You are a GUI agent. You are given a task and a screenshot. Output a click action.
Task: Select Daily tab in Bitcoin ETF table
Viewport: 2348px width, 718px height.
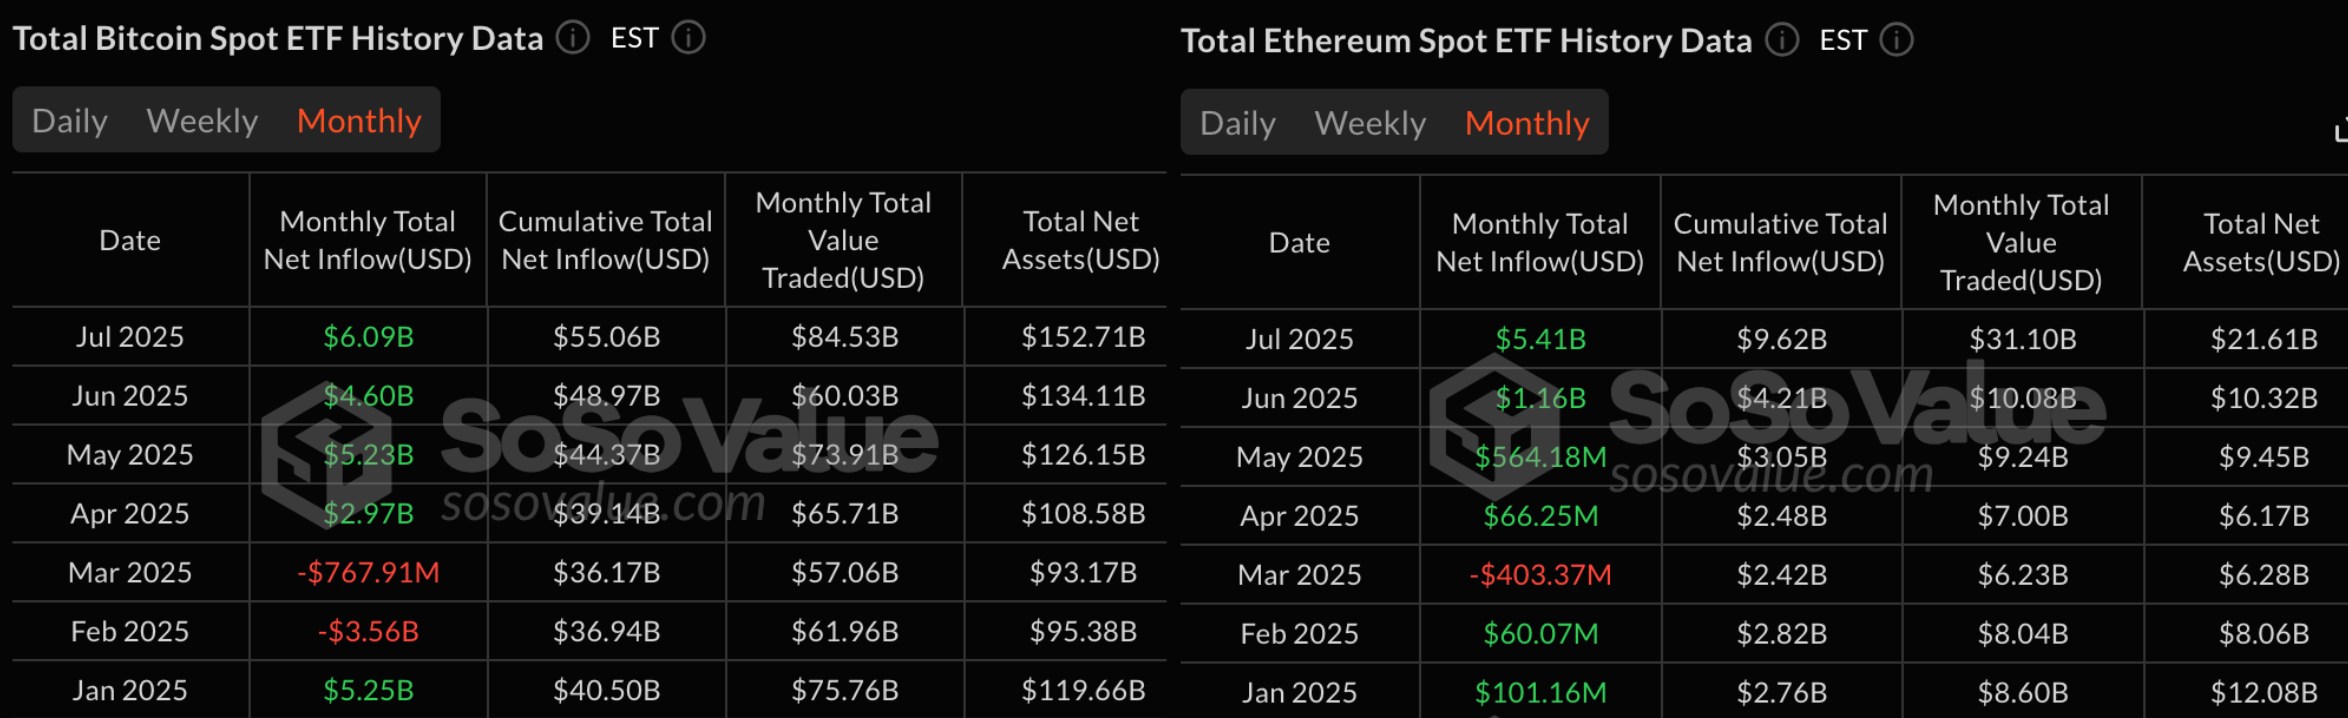[69, 121]
